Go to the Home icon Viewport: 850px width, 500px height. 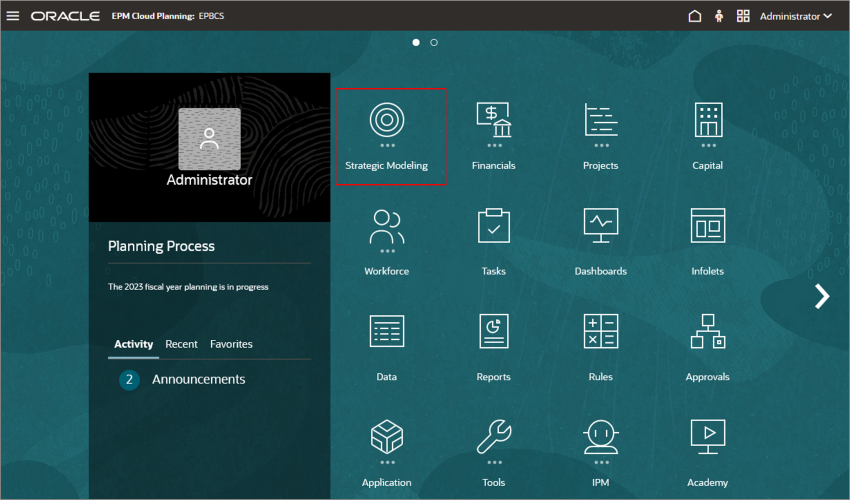coord(694,16)
